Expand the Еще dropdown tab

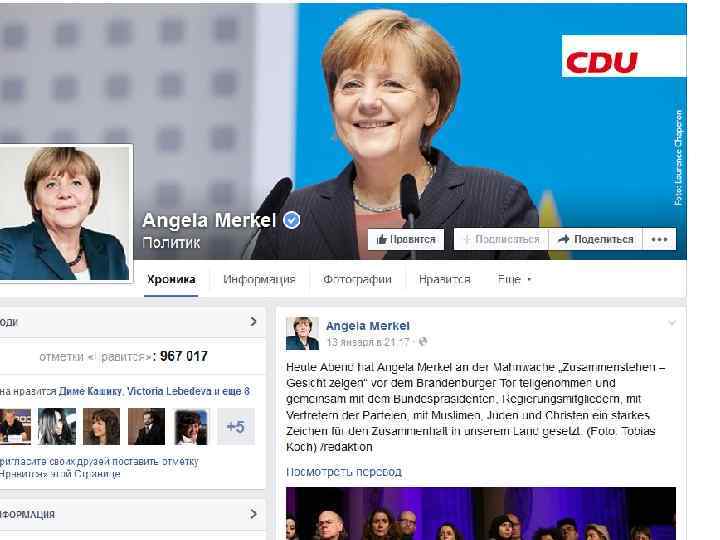pos(514,279)
